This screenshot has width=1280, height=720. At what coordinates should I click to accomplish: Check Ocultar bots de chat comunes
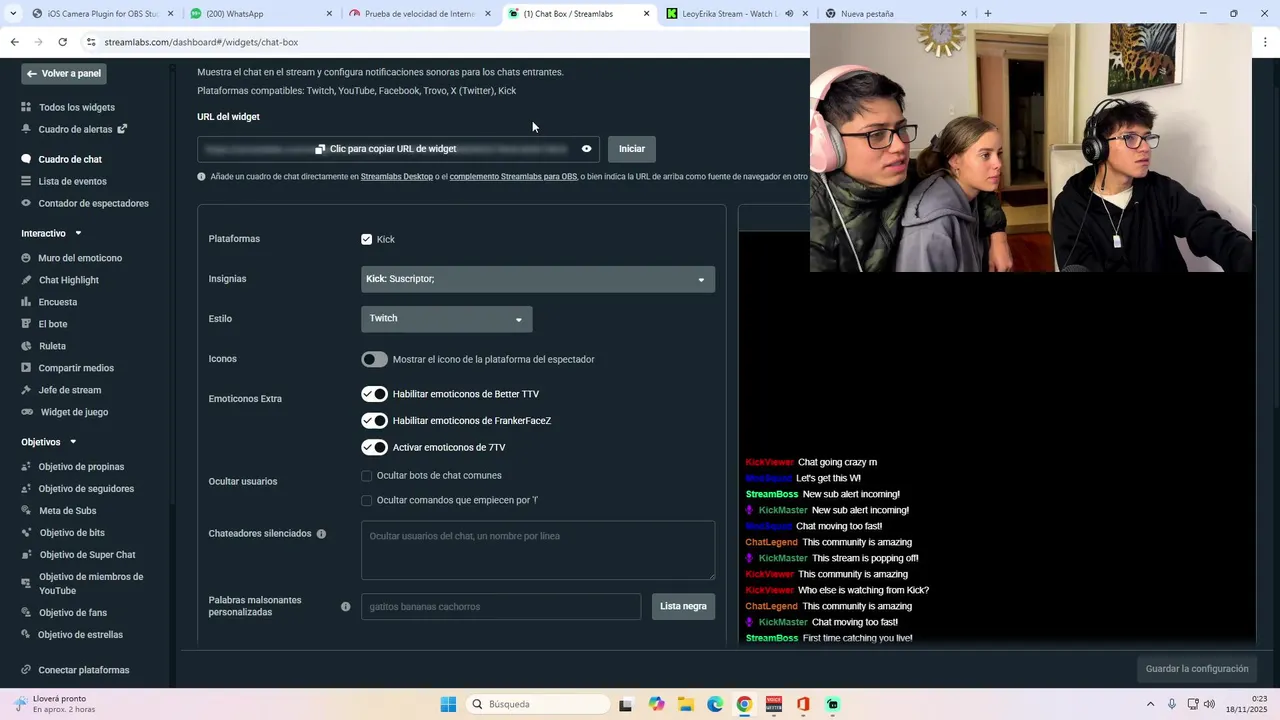(x=366, y=476)
